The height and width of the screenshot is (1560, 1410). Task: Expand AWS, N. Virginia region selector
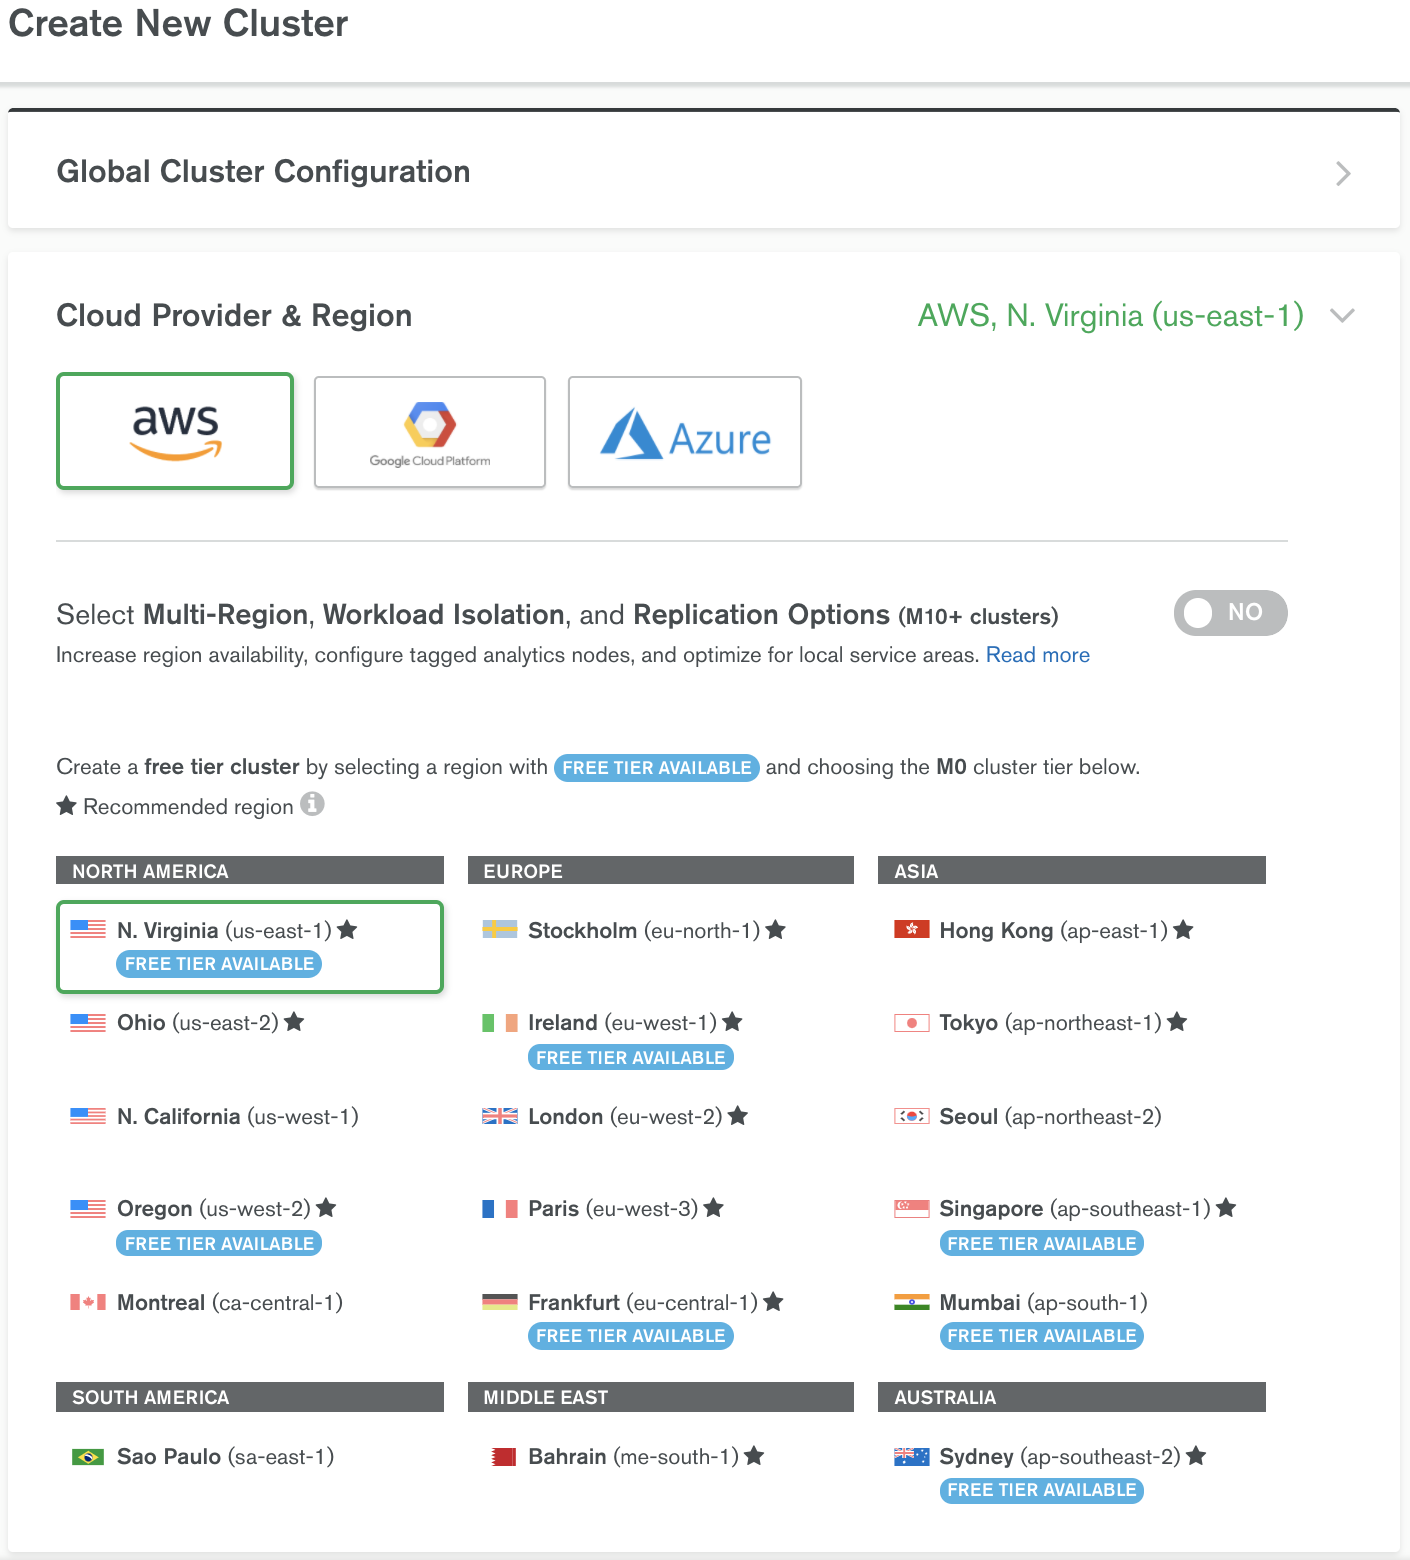1110,316
